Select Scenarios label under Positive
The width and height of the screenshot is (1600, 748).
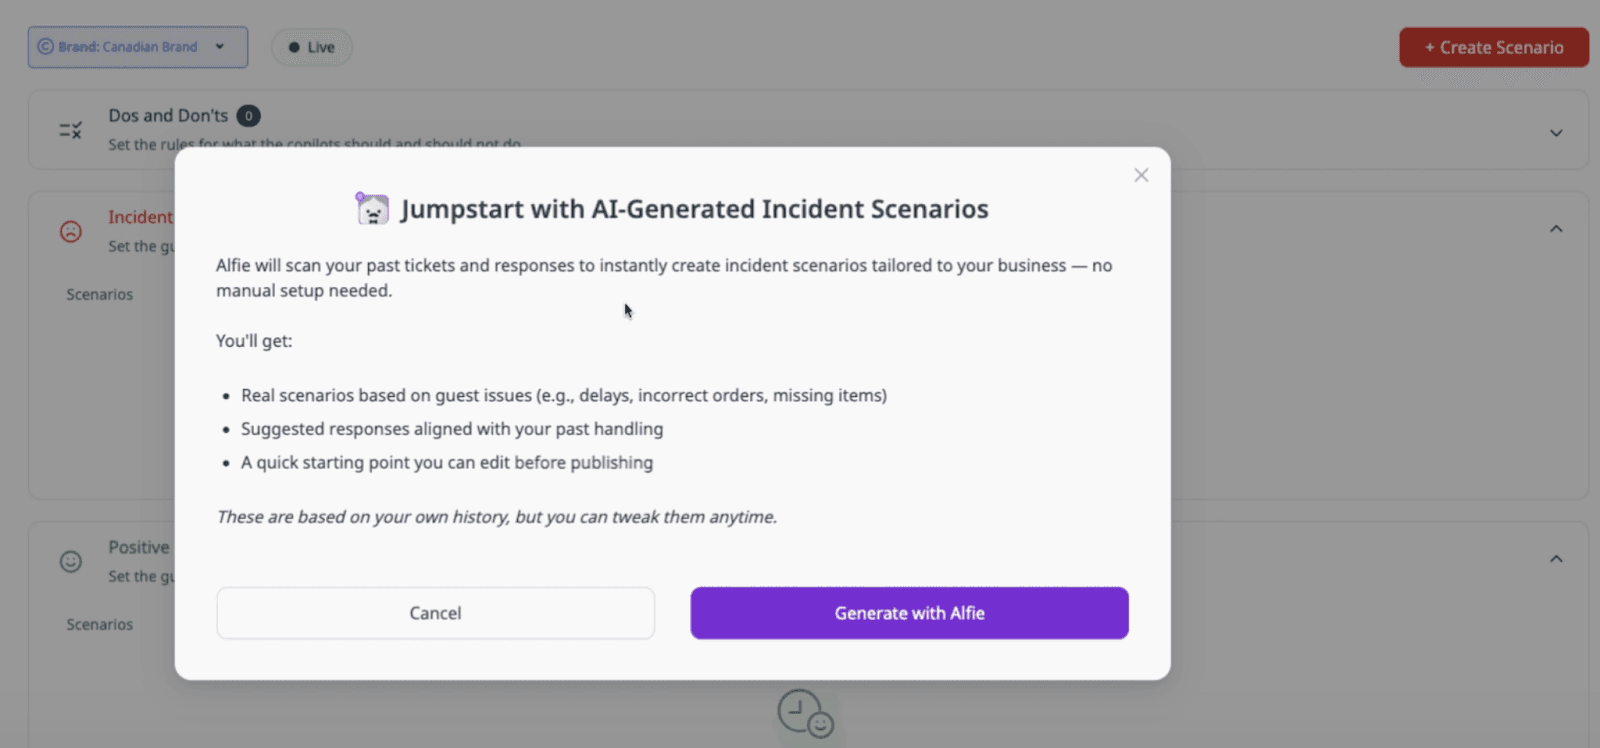[x=99, y=624]
